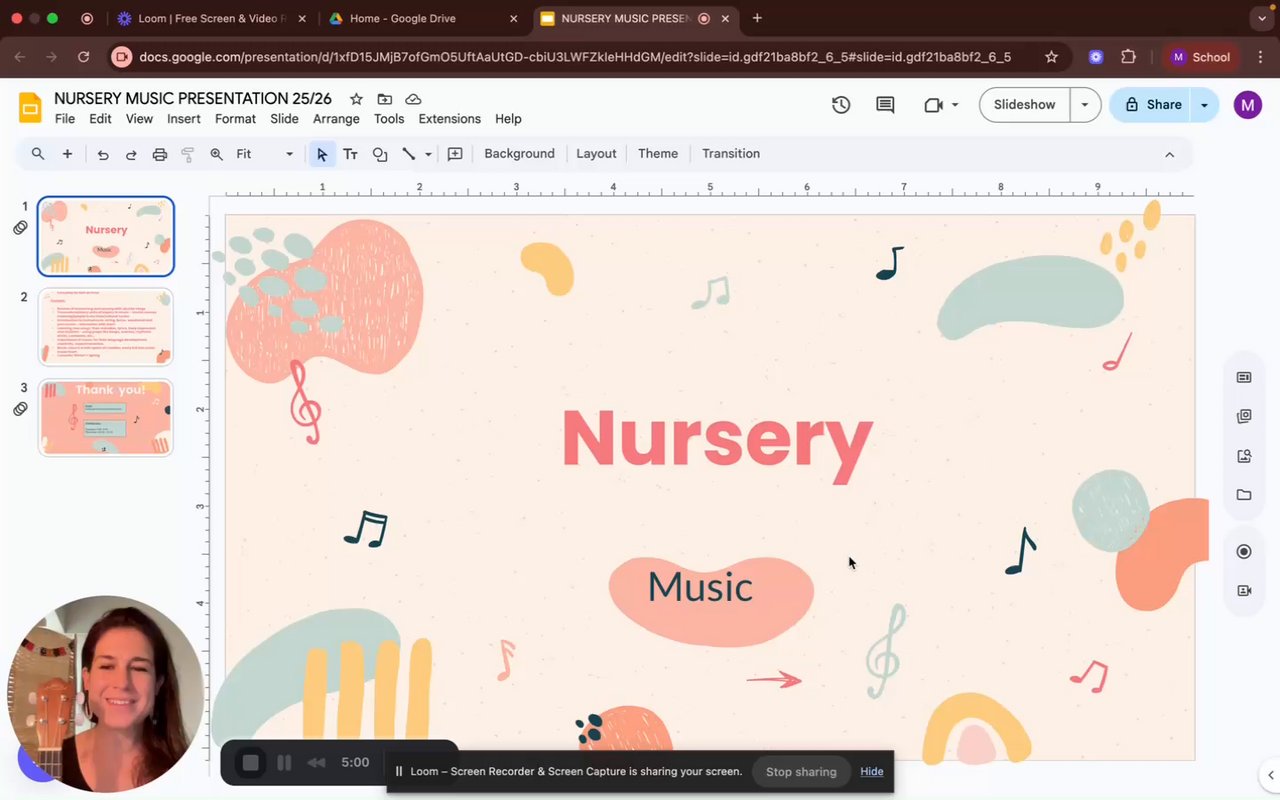1280x800 pixels.
Task: Open the comments history icon
Action: (x=885, y=105)
